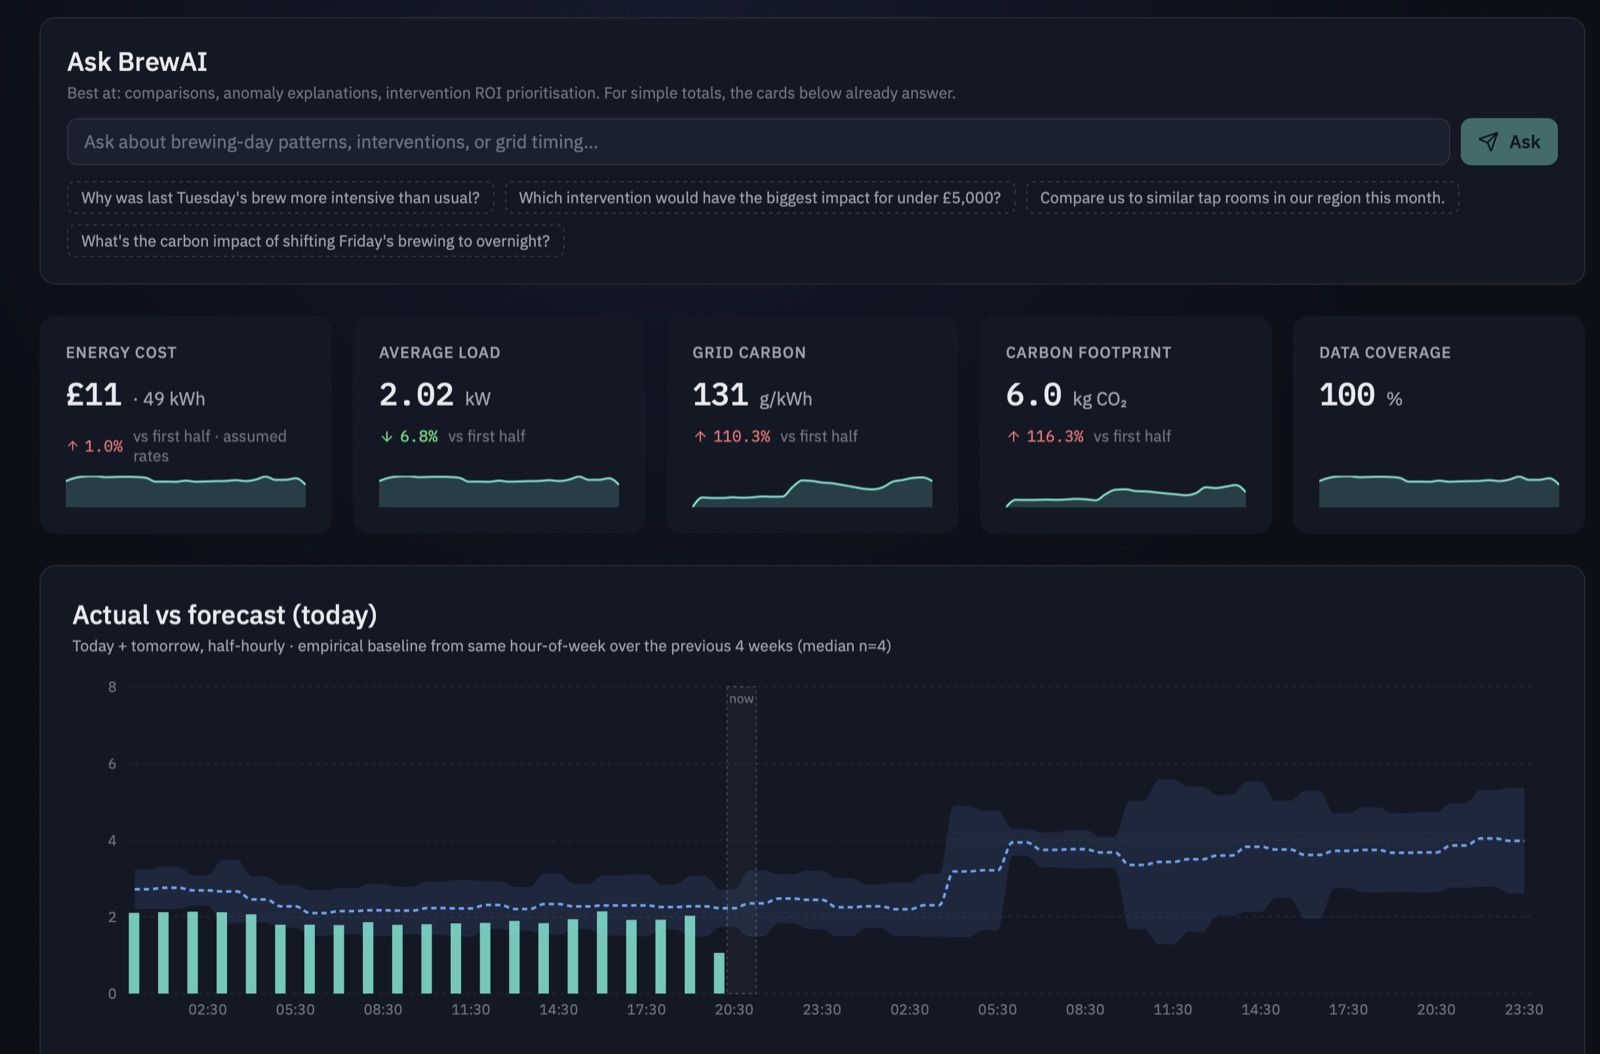Click the paper plane send icon
The image size is (1600, 1054).
[1488, 142]
